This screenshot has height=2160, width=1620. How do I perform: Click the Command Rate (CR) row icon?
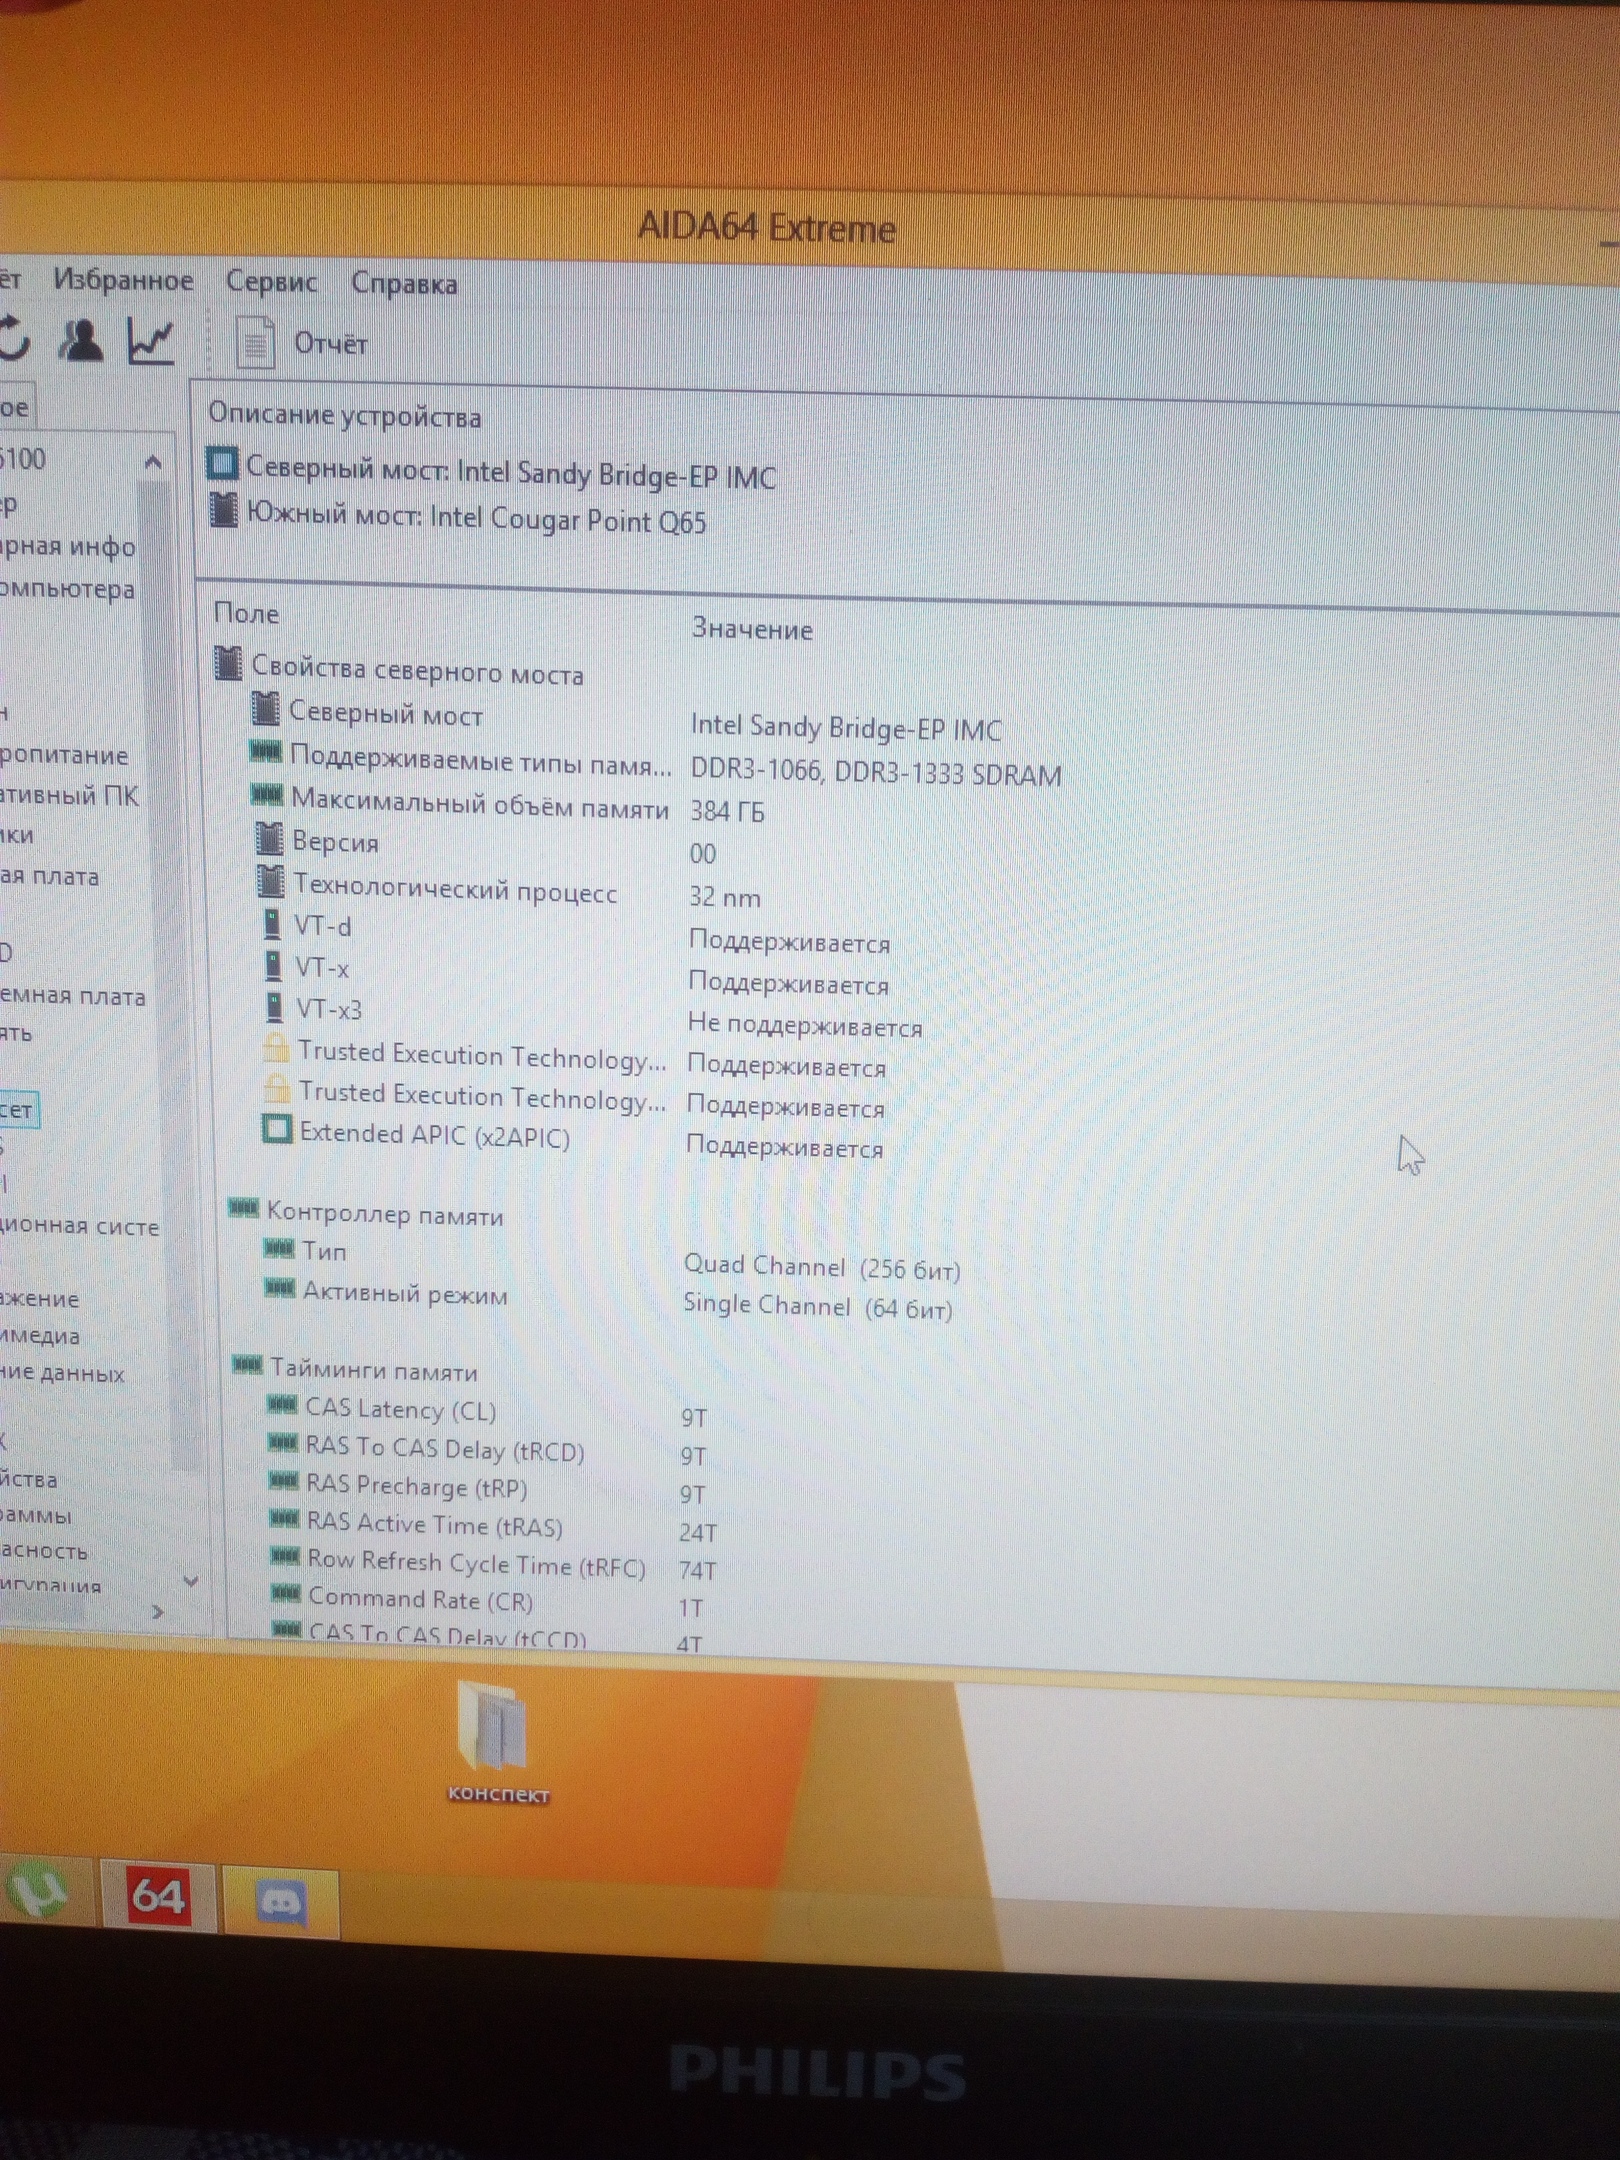click(286, 1593)
